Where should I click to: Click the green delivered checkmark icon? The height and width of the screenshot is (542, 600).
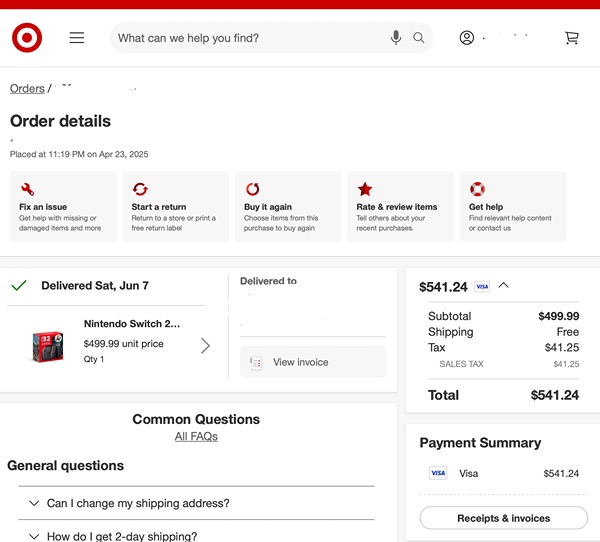click(x=19, y=285)
